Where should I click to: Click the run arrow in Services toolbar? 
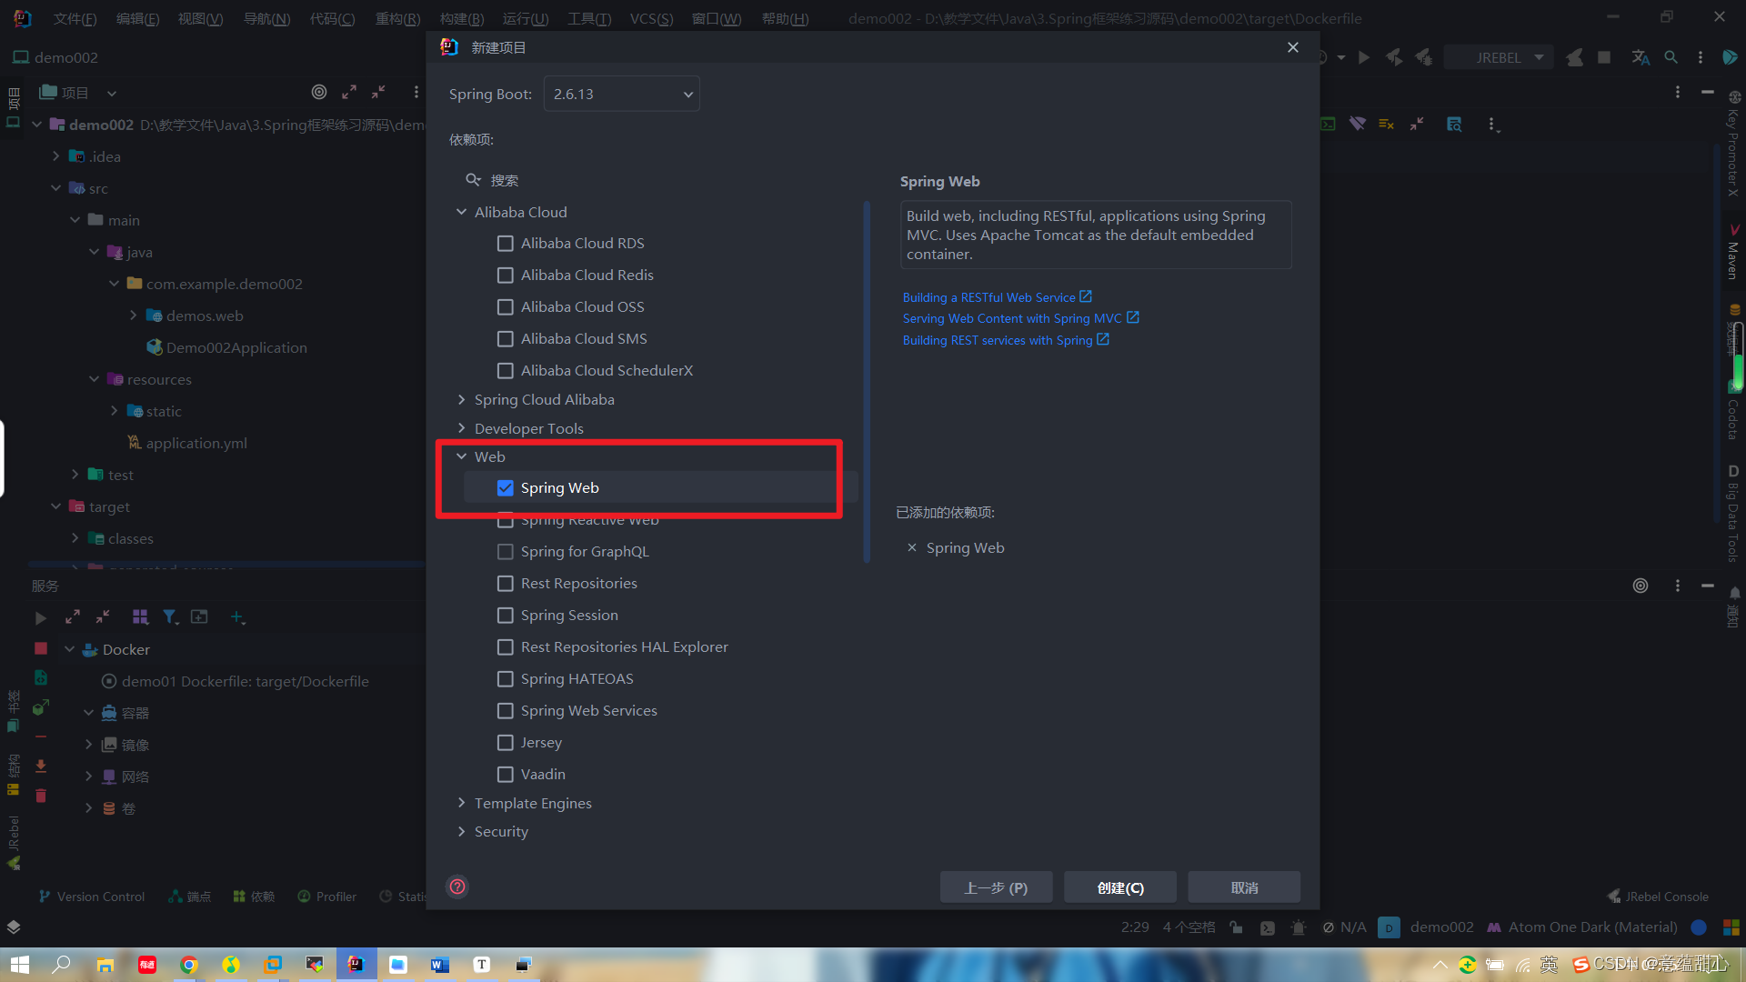tap(40, 618)
